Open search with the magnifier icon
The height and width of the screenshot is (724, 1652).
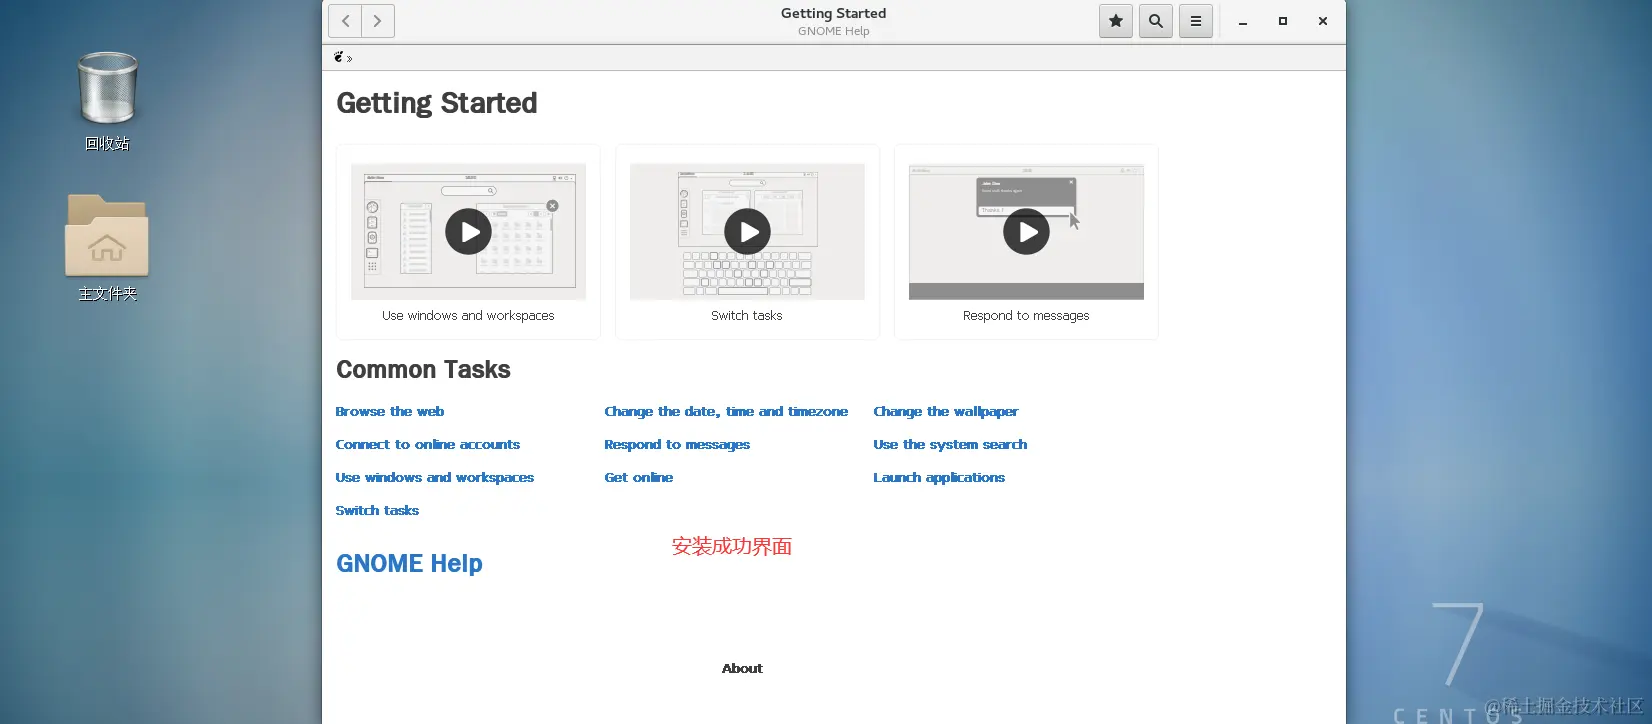1156,21
